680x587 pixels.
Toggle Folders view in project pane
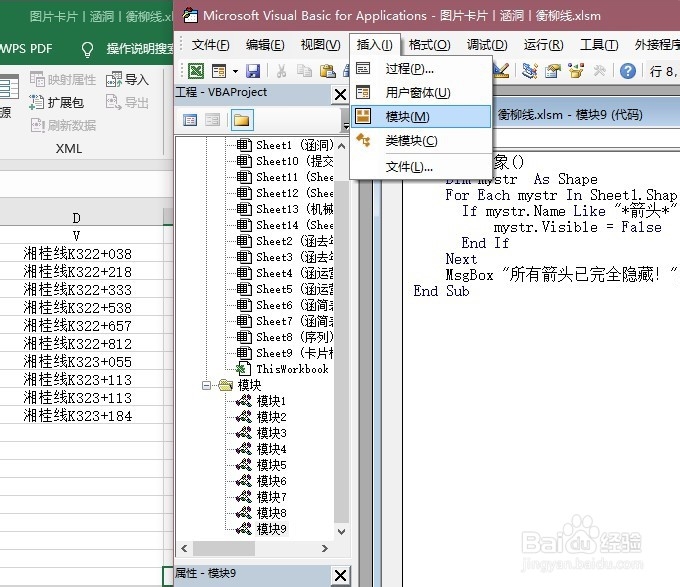(242, 120)
